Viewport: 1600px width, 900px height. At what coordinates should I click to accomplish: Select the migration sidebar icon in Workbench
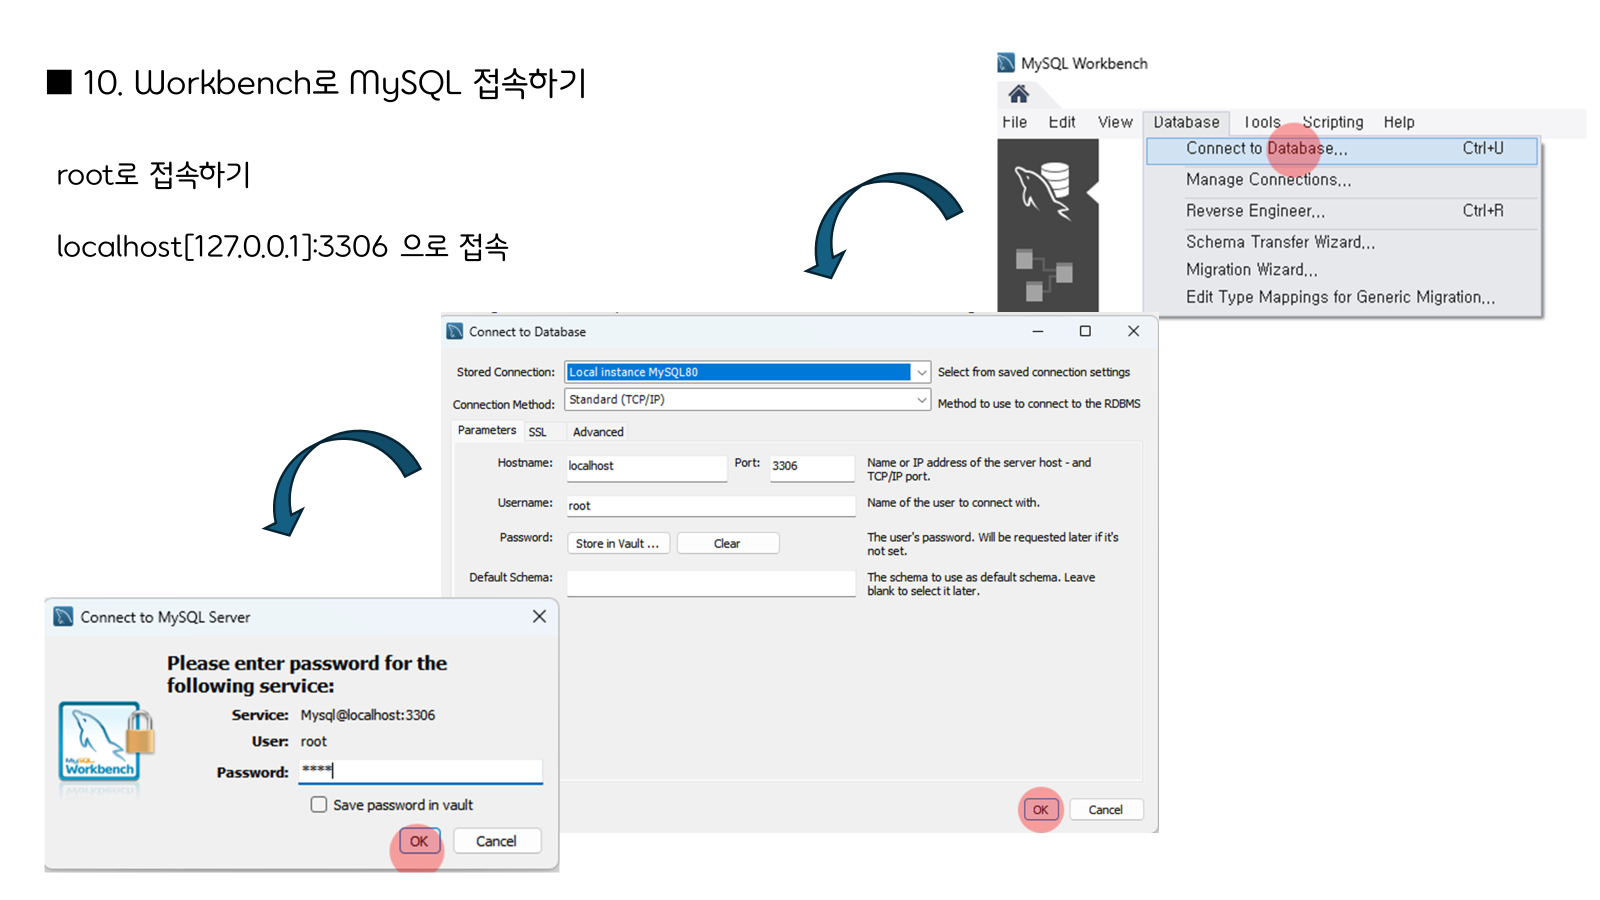click(x=1044, y=274)
